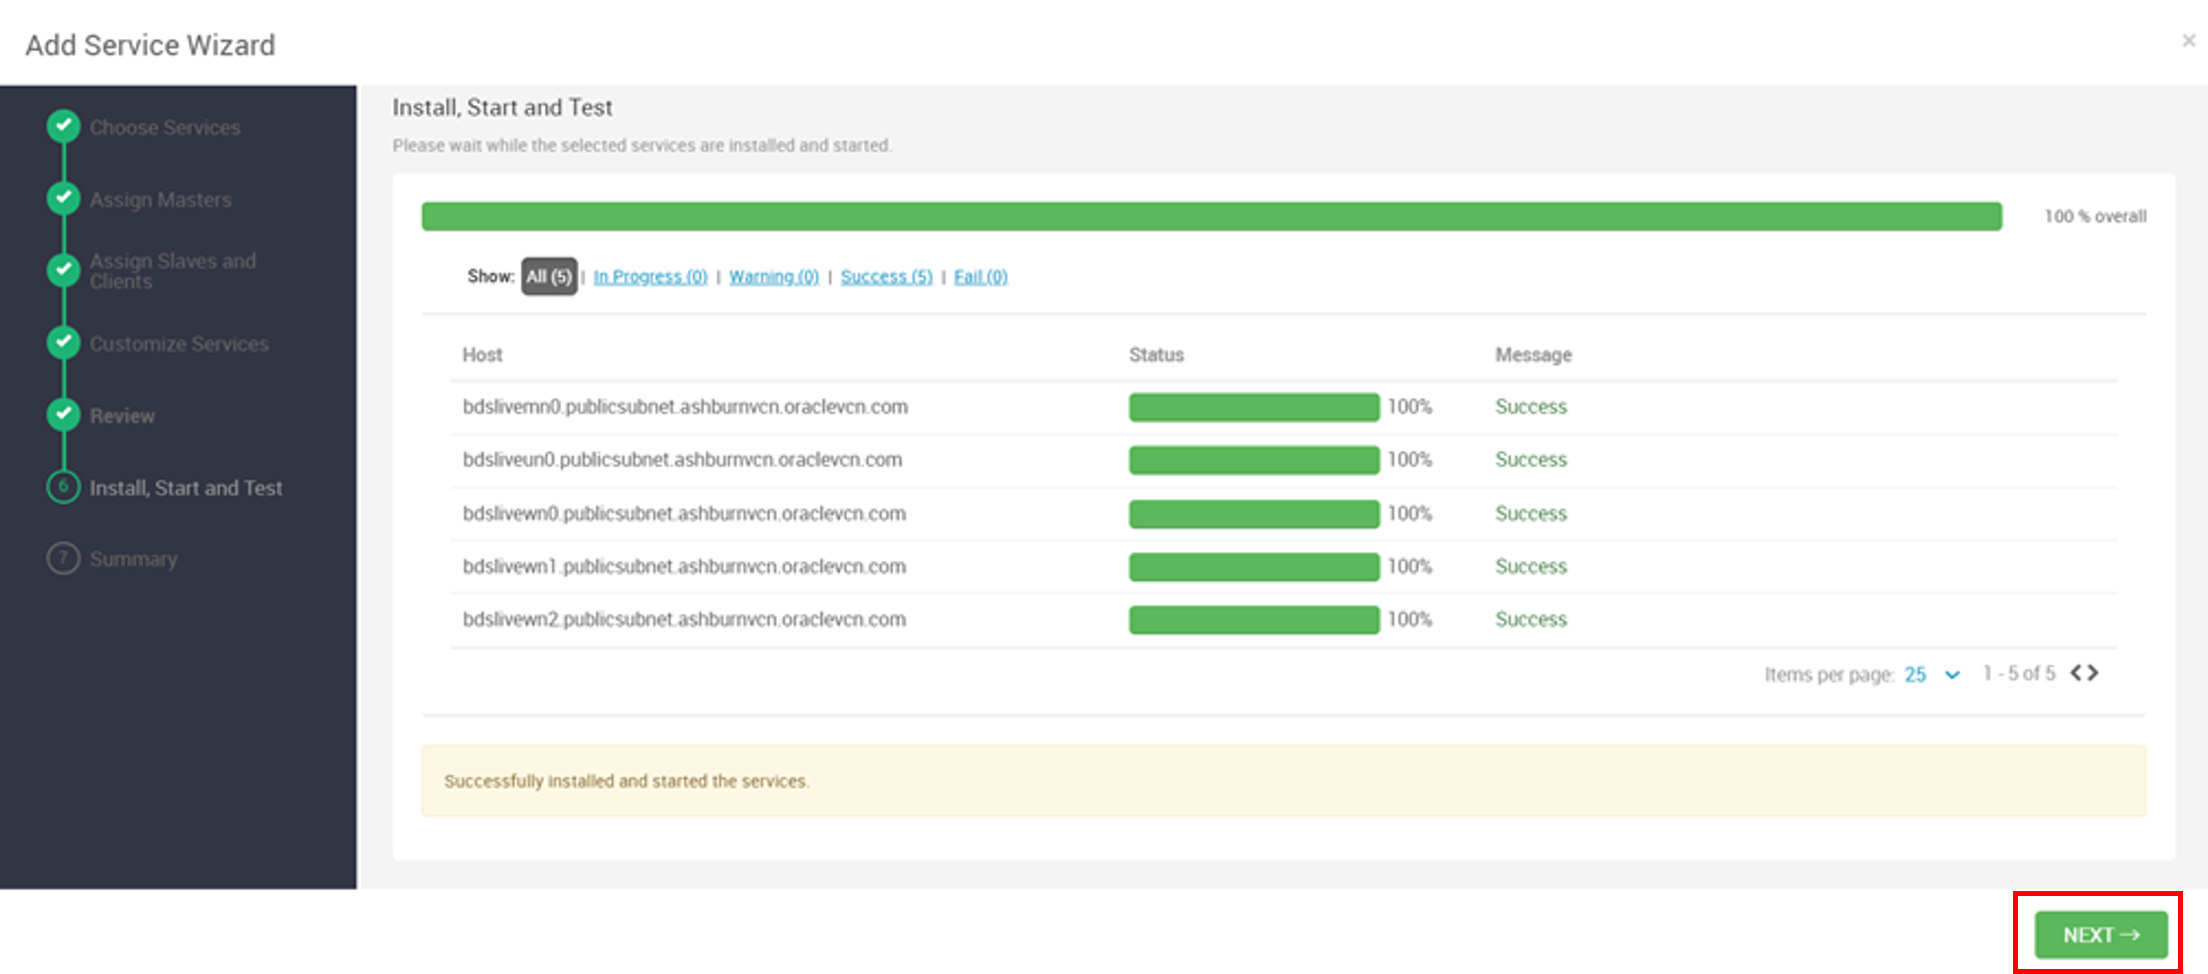Click checkmark icon for Review step
Image resolution: width=2208 pixels, height=974 pixels.
pos(64,414)
